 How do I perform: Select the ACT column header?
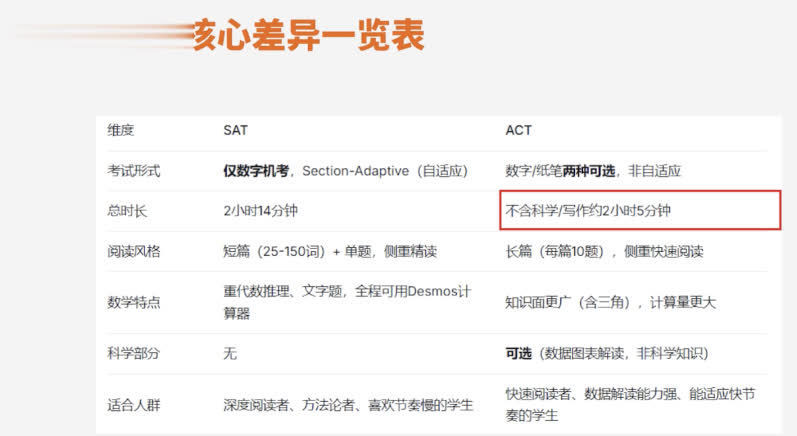coord(518,131)
